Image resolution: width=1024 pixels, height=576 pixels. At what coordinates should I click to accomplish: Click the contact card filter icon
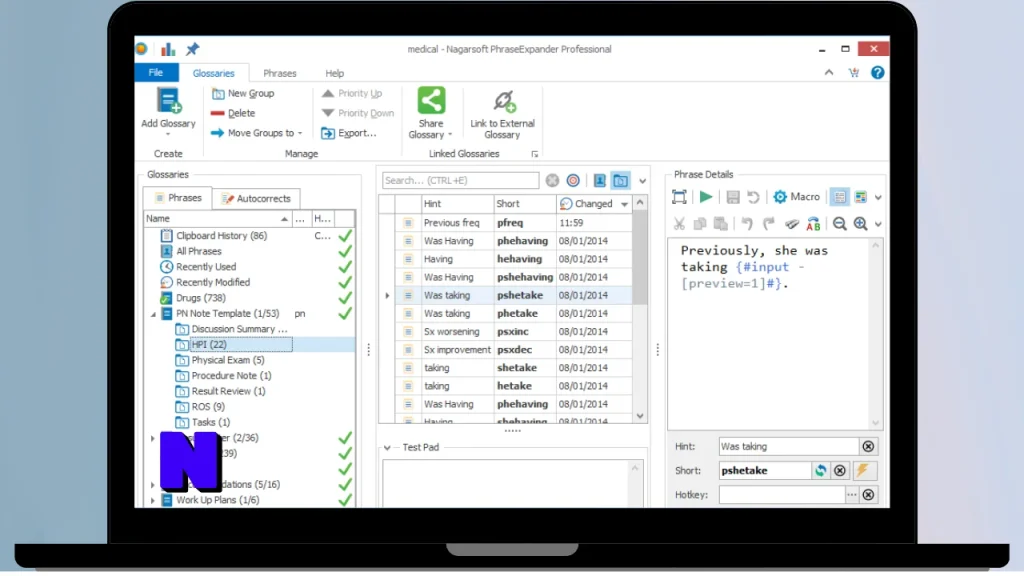click(x=600, y=181)
